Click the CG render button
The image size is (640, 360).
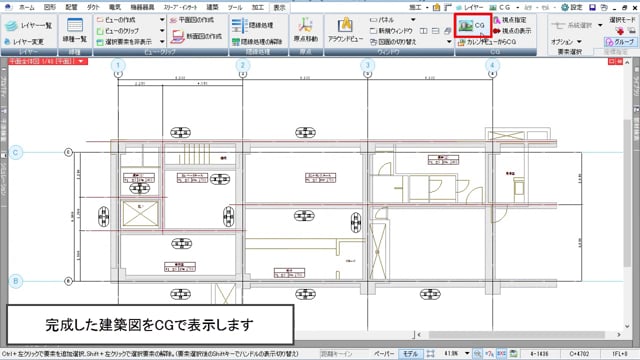[x=473, y=25]
